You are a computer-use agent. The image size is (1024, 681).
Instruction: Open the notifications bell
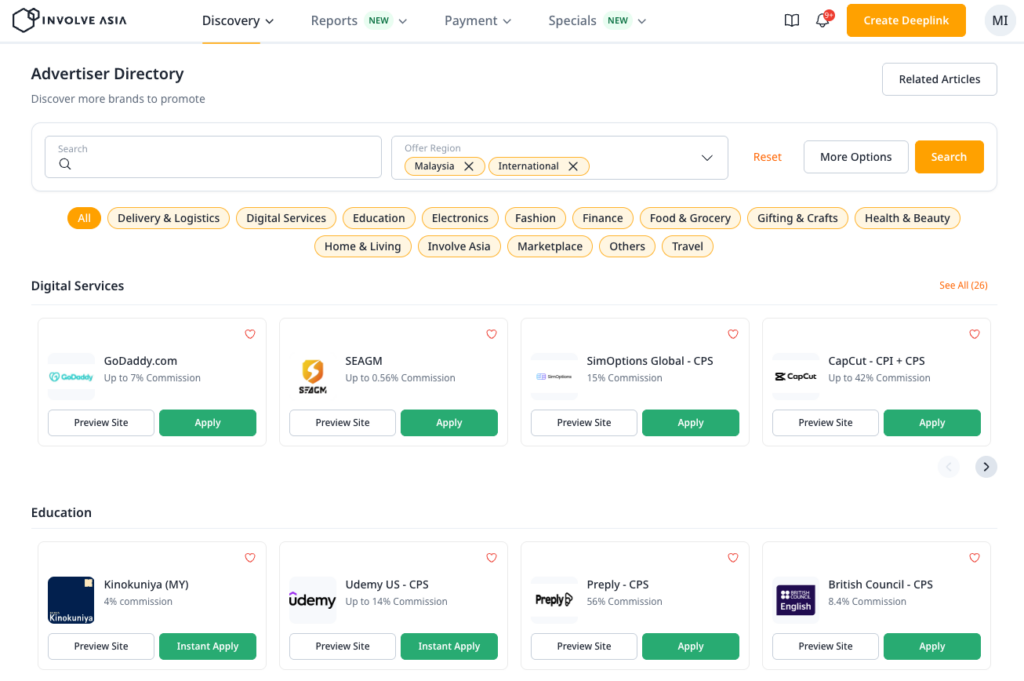[x=823, y=20]
